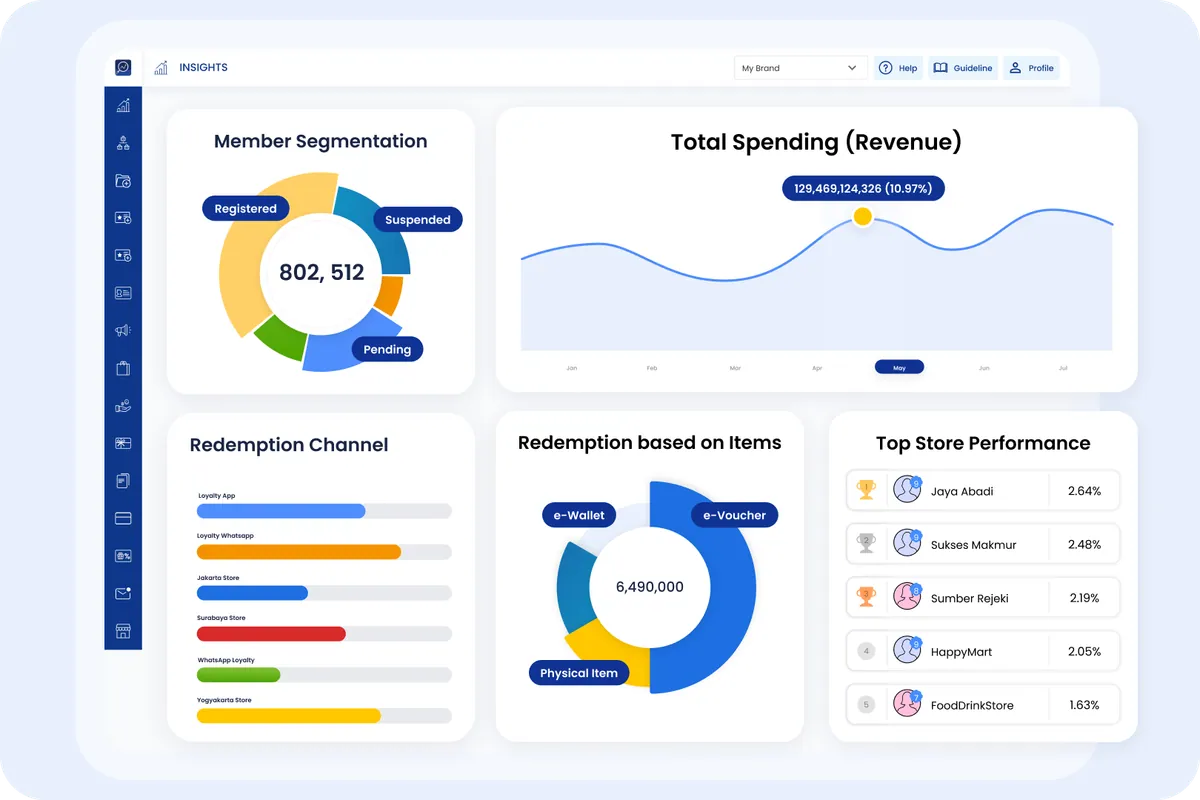Open the My Brand dropdown
1200x800 pixels.
click(x=800, y=68)
